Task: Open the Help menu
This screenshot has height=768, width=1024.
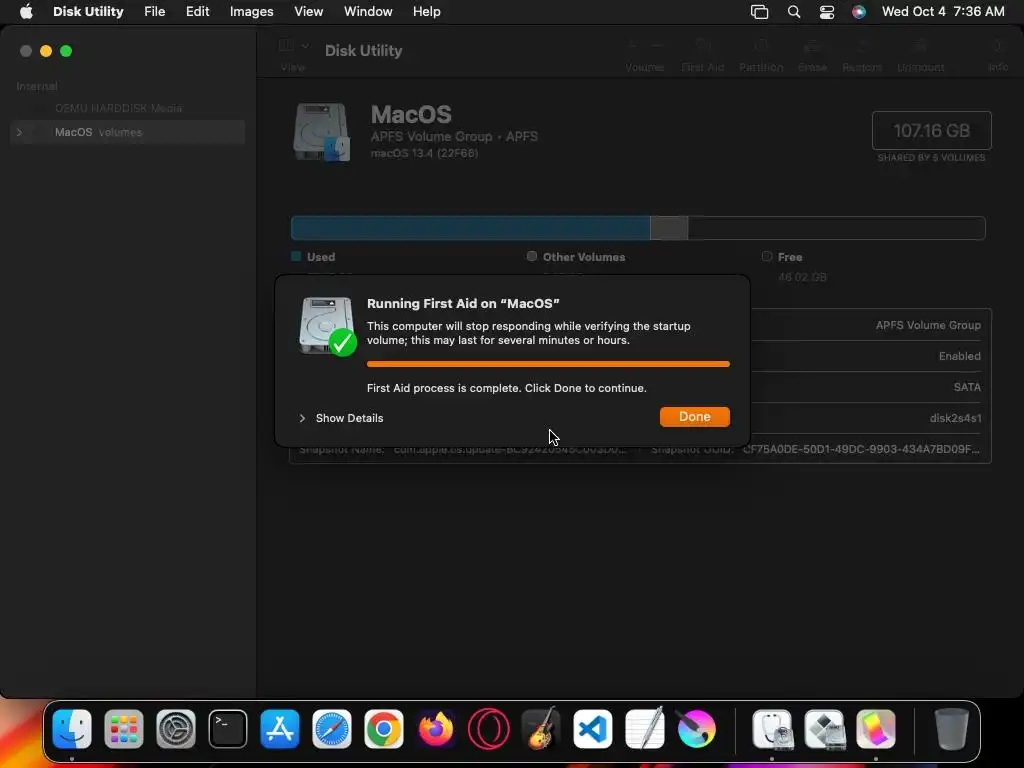Action: (426, 12)
